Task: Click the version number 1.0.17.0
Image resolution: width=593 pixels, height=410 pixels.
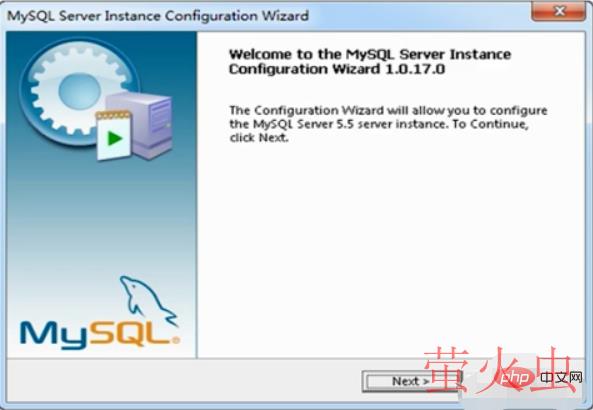Action: click(414, 69)
